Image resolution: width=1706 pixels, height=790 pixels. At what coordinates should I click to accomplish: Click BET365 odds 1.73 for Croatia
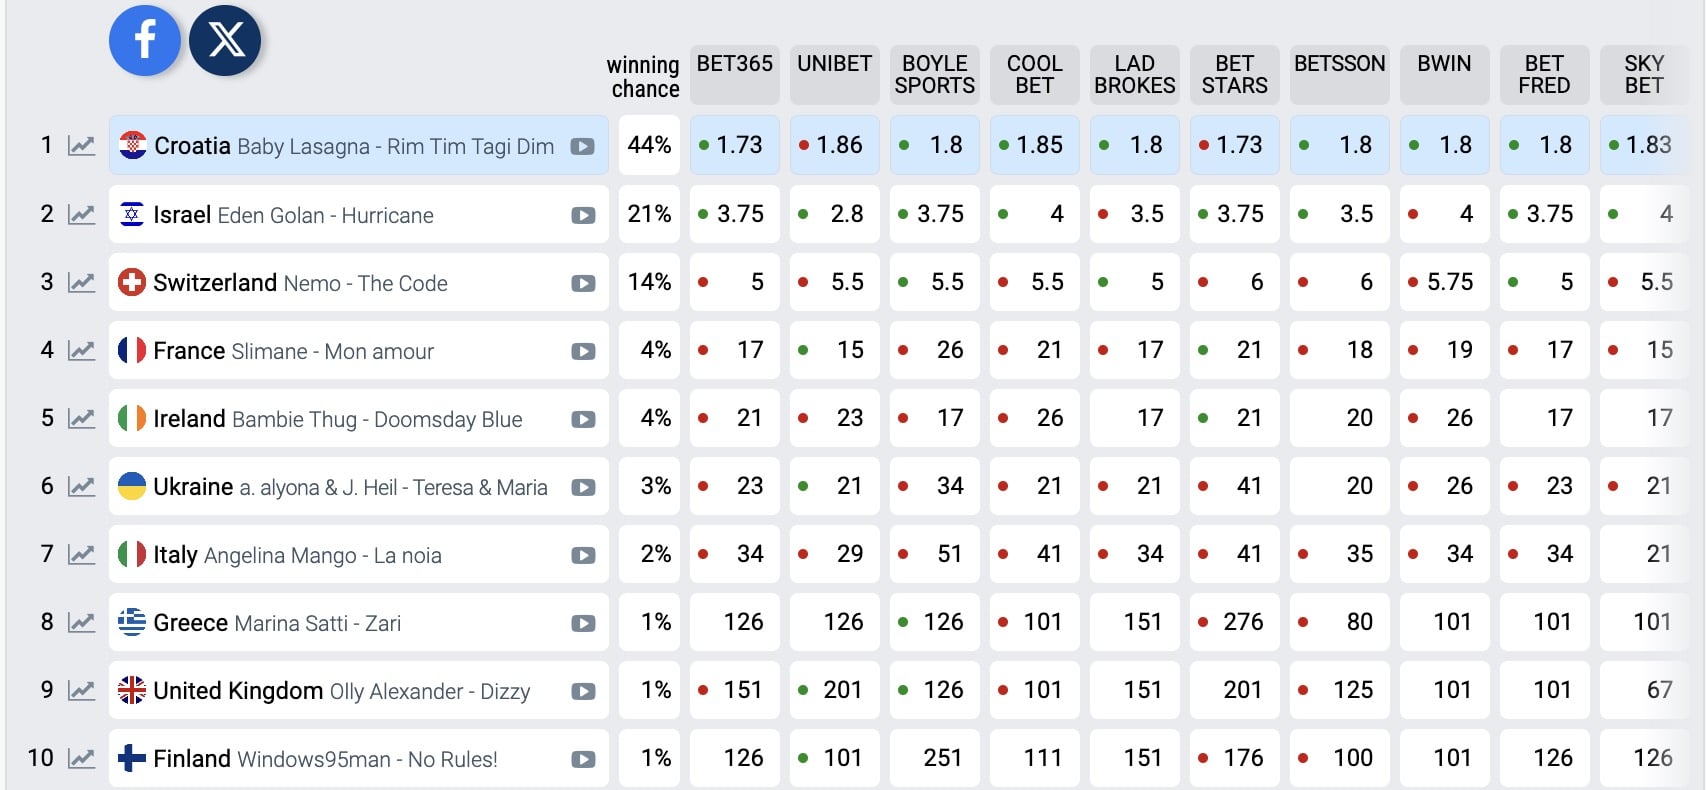[x=735, y=145]
